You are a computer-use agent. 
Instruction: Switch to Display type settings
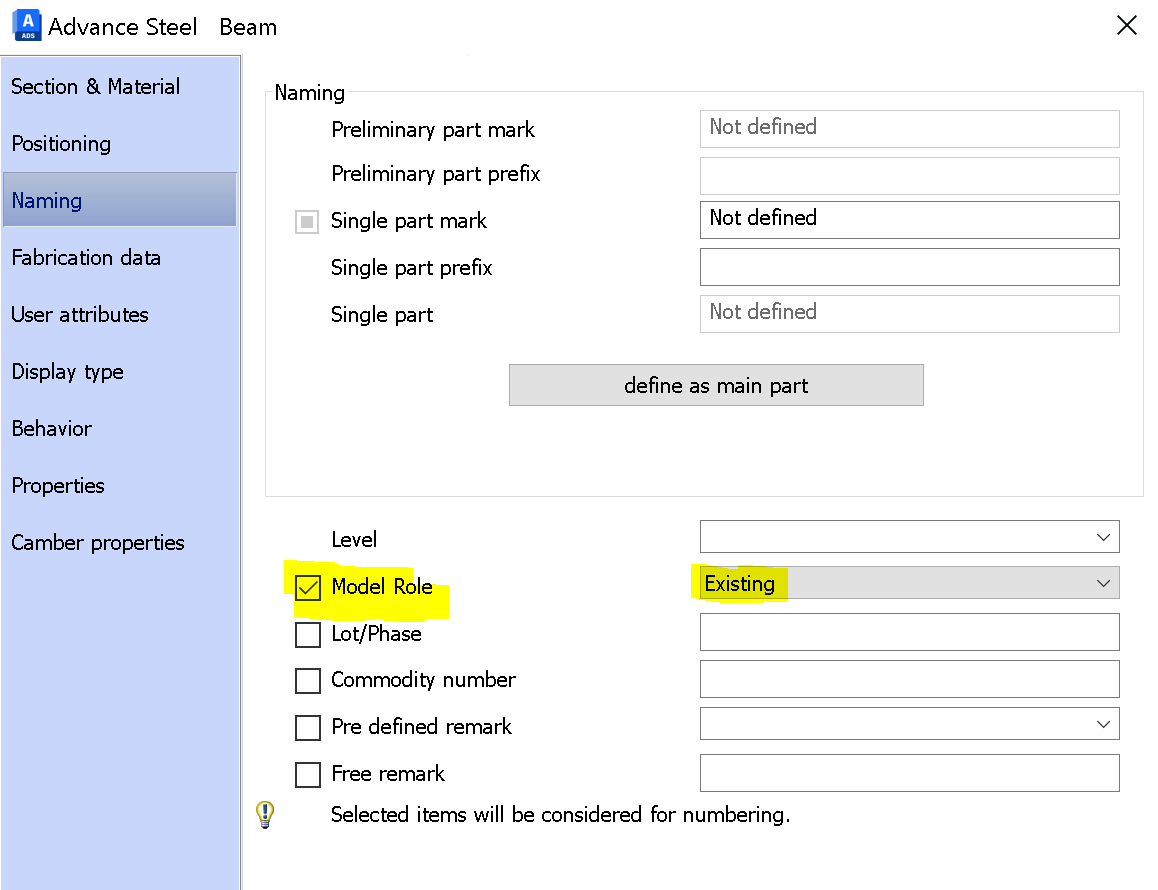pos(67,372)
